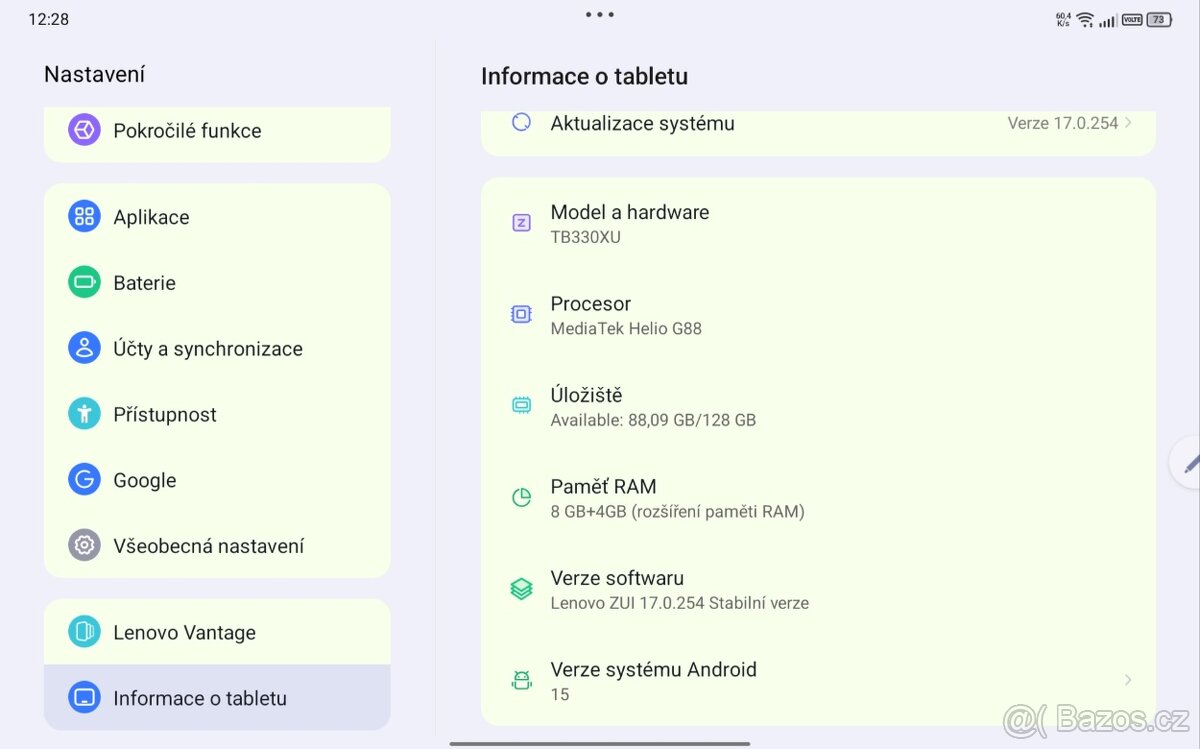This screenshot has width=1200, height=749.
Task: Tap the Paměť RAM pie icon
Action: point(520,497)
